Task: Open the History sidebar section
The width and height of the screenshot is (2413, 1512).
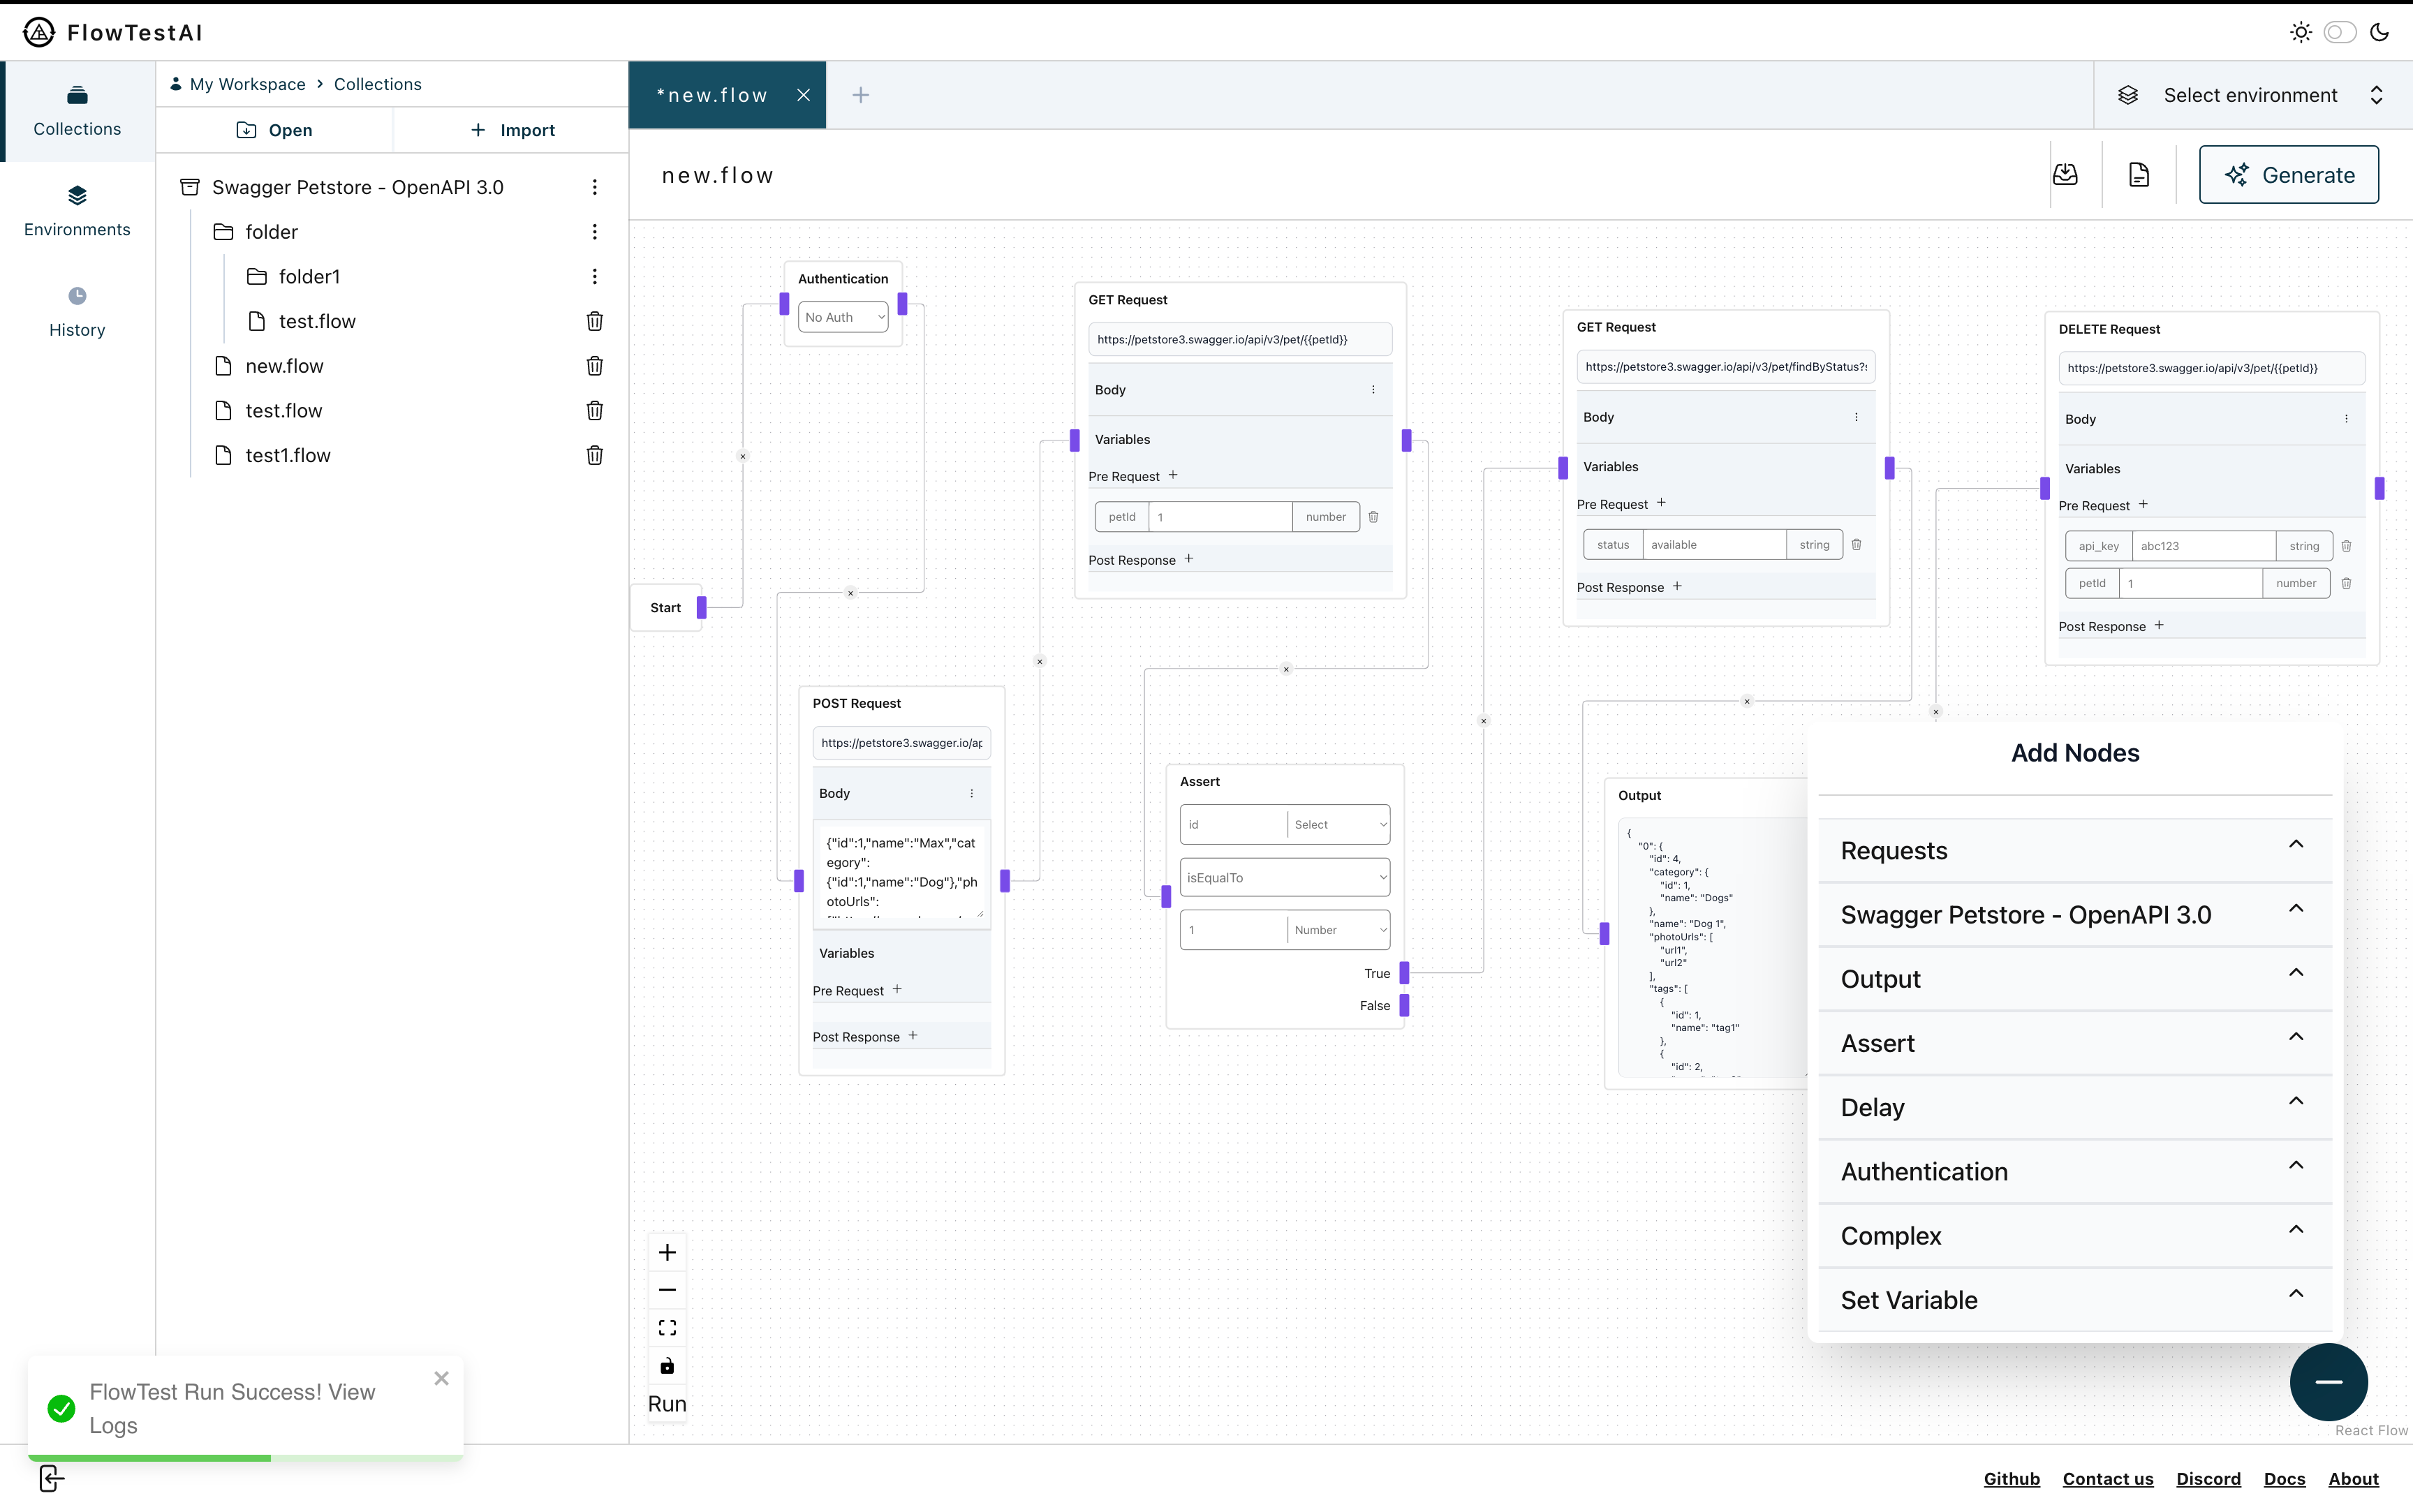Action: tap(77, 312)
